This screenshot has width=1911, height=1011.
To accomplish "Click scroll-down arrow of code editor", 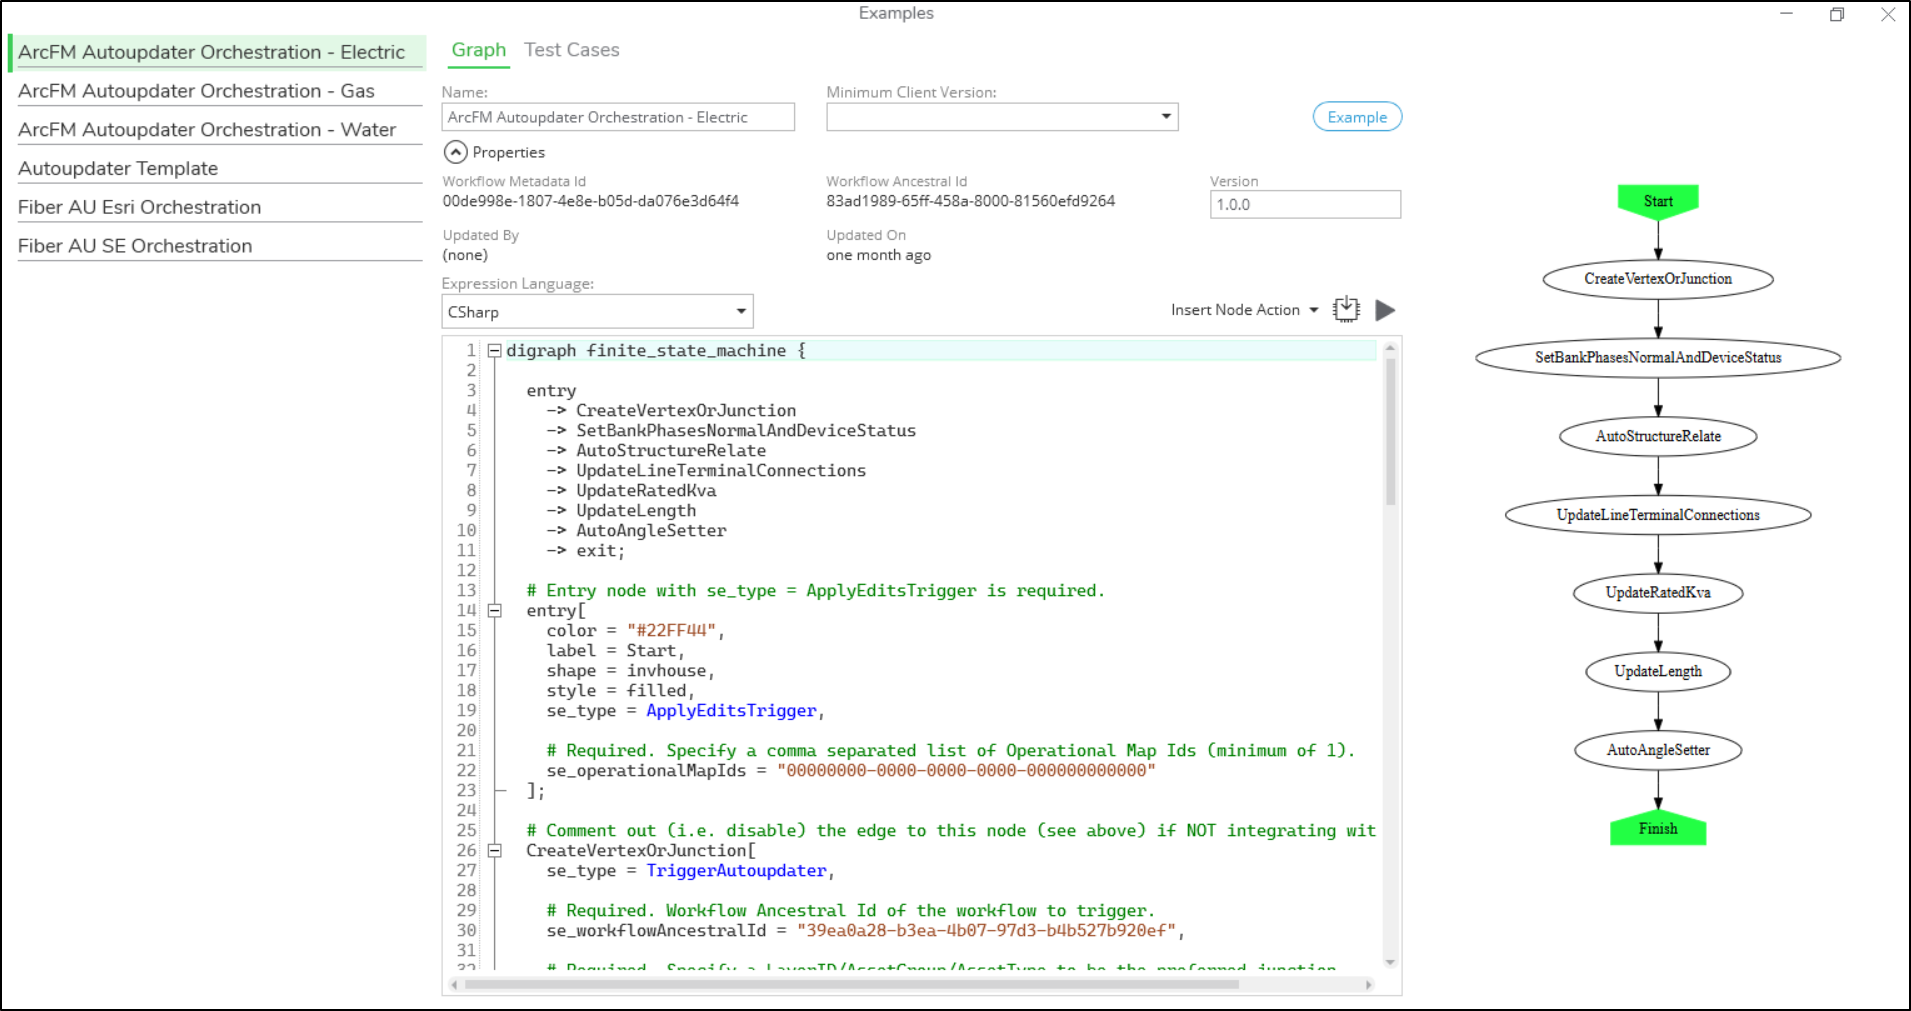I will tap(1390, 963).
